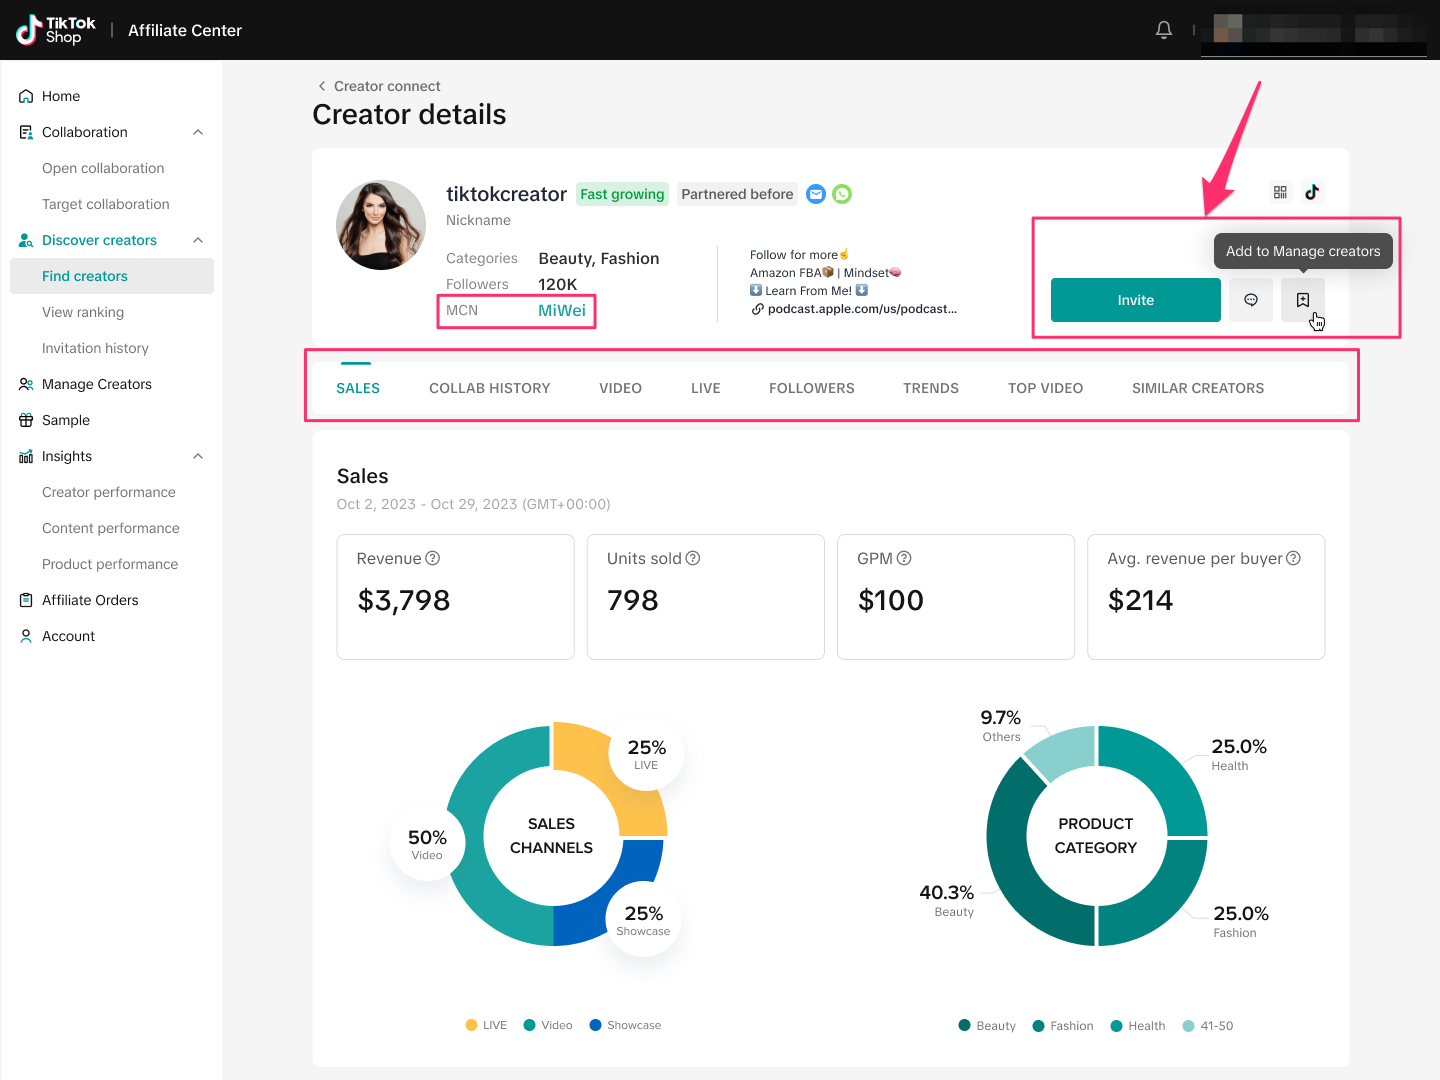Click Add to Manage creators bookmark icon
This screenshot has width=1440, height=1080.
(1302, 300)
